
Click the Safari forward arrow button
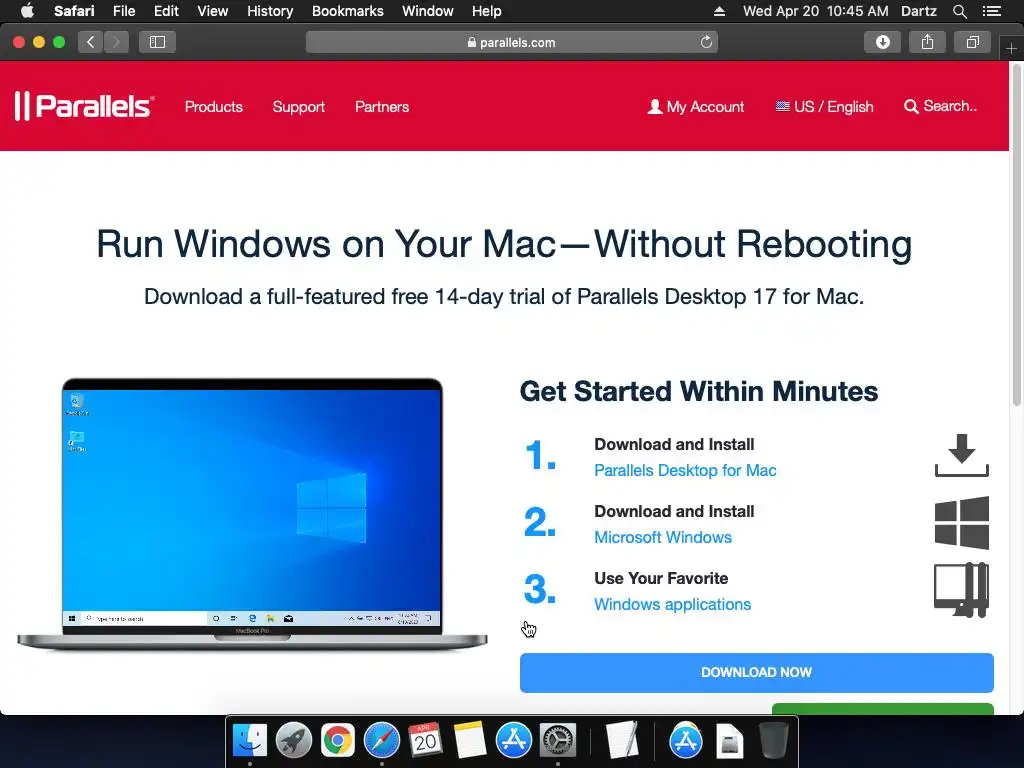pos(116,42)
